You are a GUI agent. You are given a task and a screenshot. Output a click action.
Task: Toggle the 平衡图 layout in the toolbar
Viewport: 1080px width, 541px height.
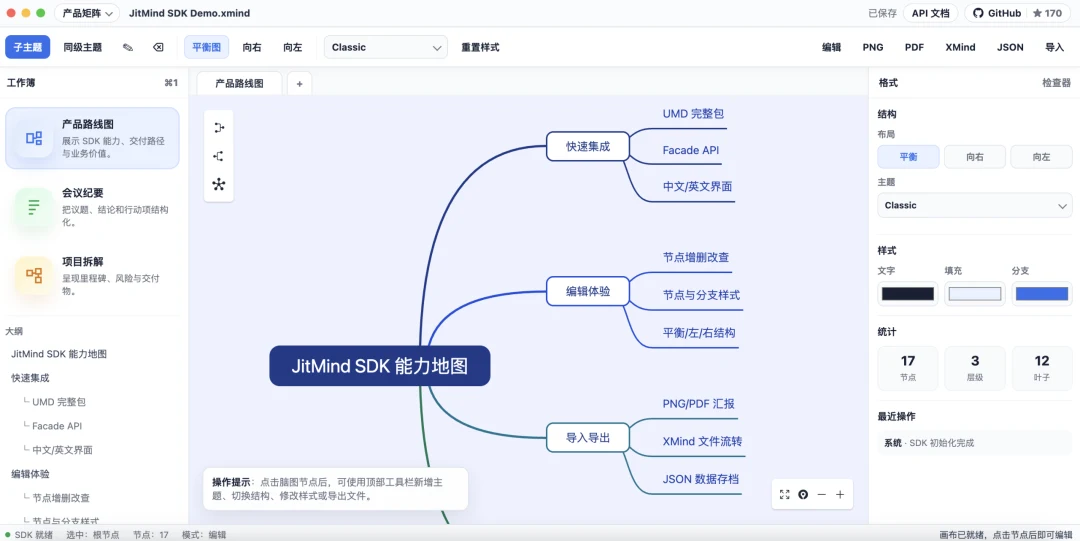point(207,48)
